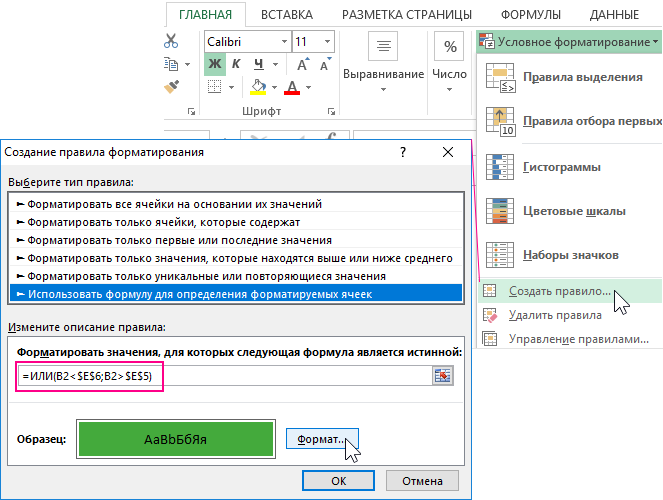Click the Управление правилами icon

click(x=490, y=339)
